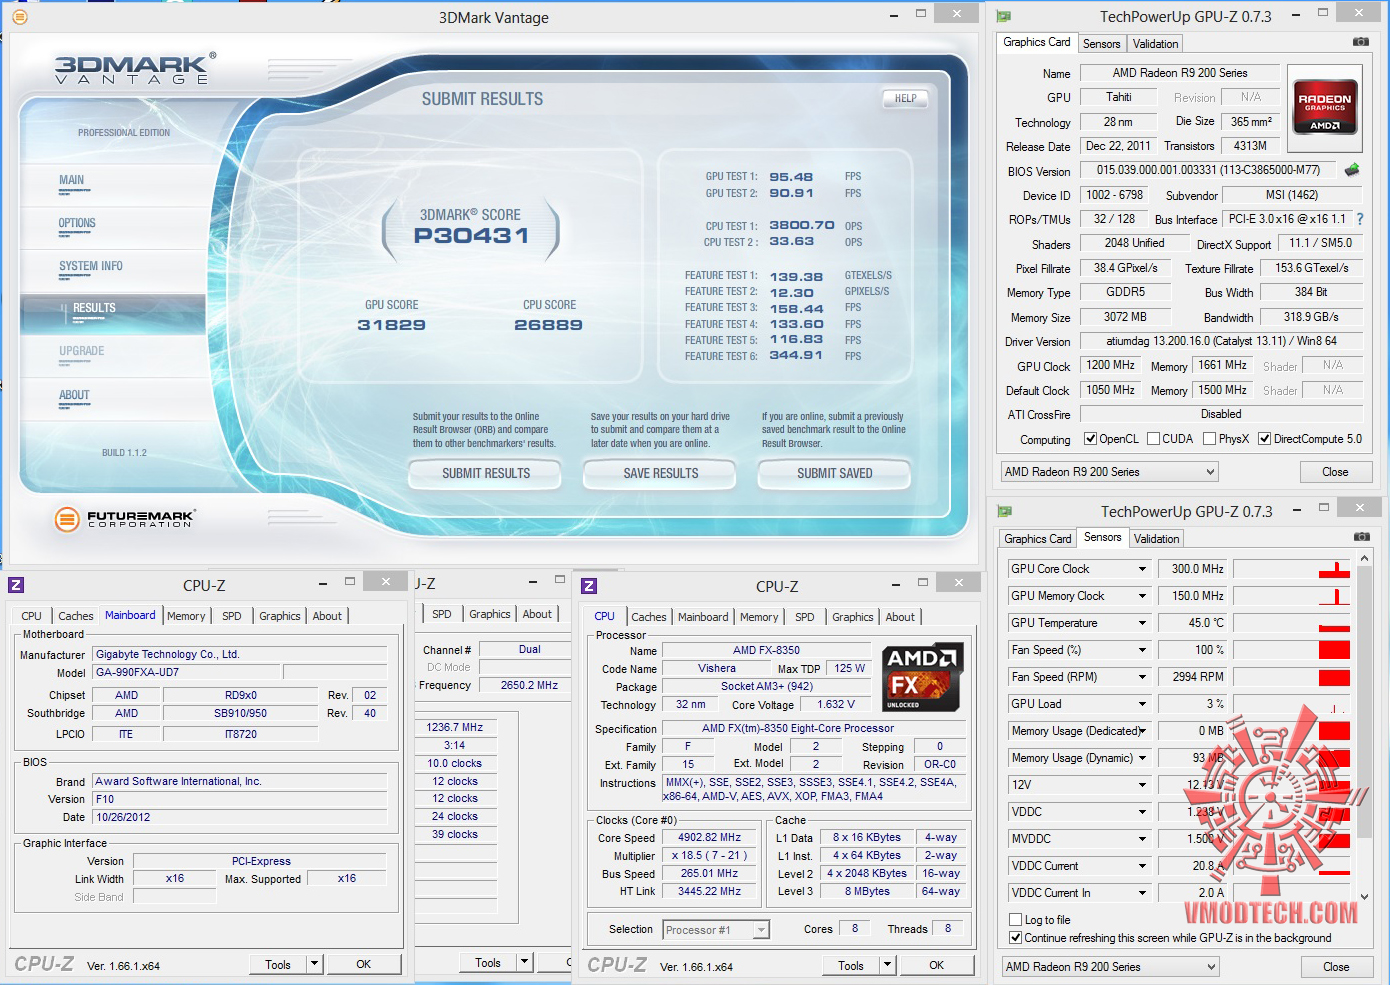1390x985 pixels.
Task: Open the Memory Usage (Dynamic) sensor dropdown
Action: click(1142, 758)
